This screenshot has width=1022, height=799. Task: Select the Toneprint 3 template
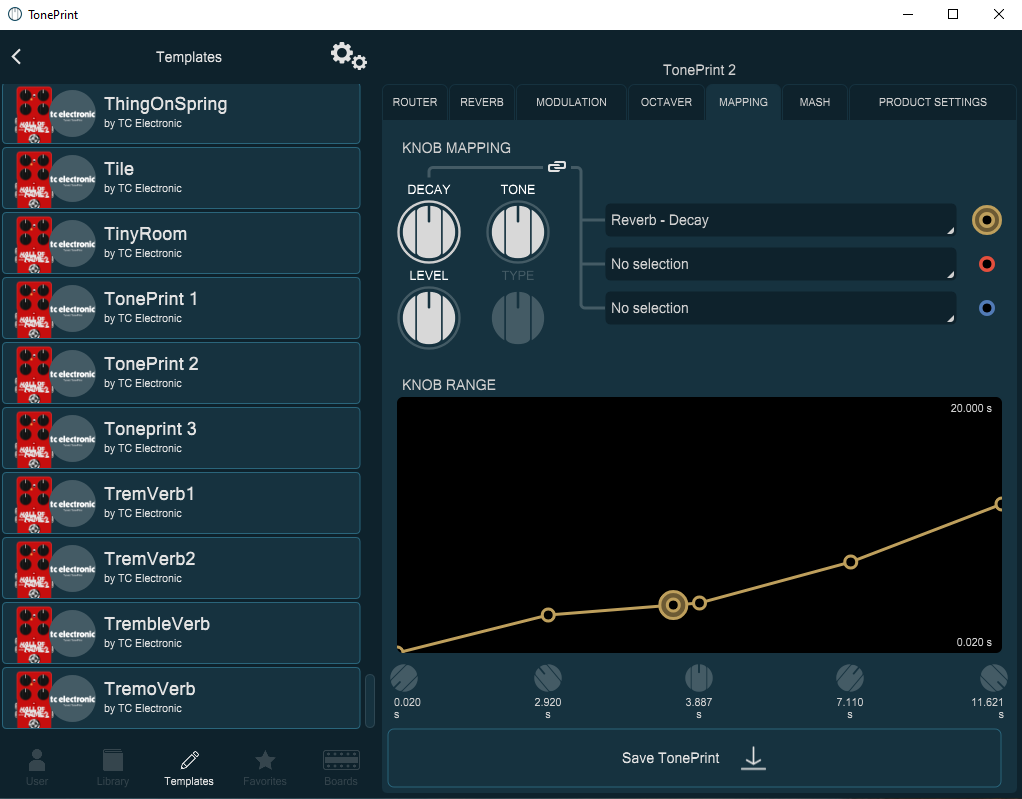tap(181, 438)
